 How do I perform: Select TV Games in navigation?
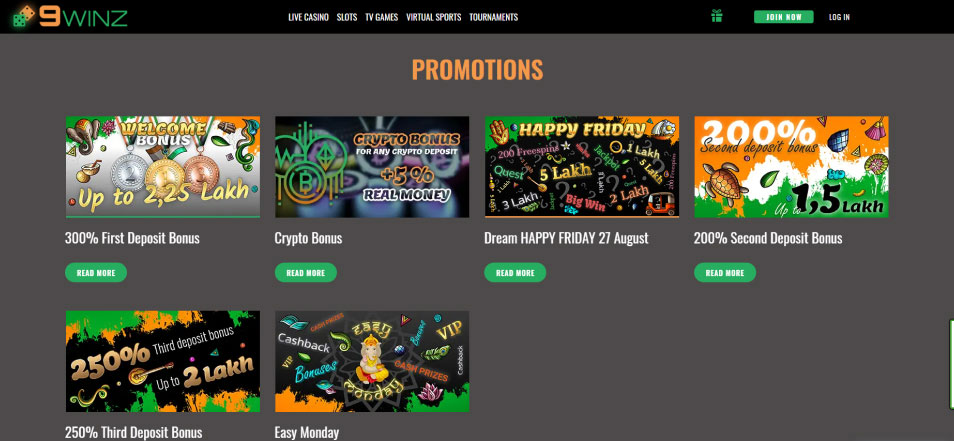pyautogui.click(x=381, y=17)
